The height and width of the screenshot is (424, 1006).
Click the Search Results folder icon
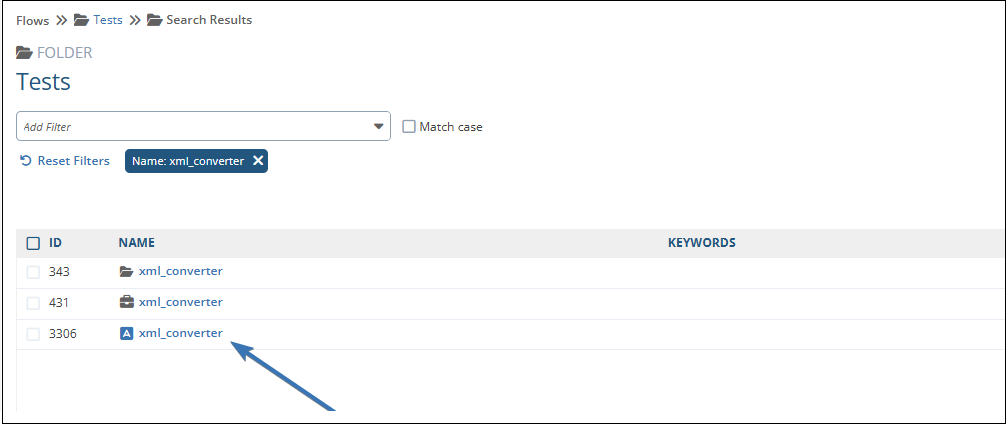(154, 20)
